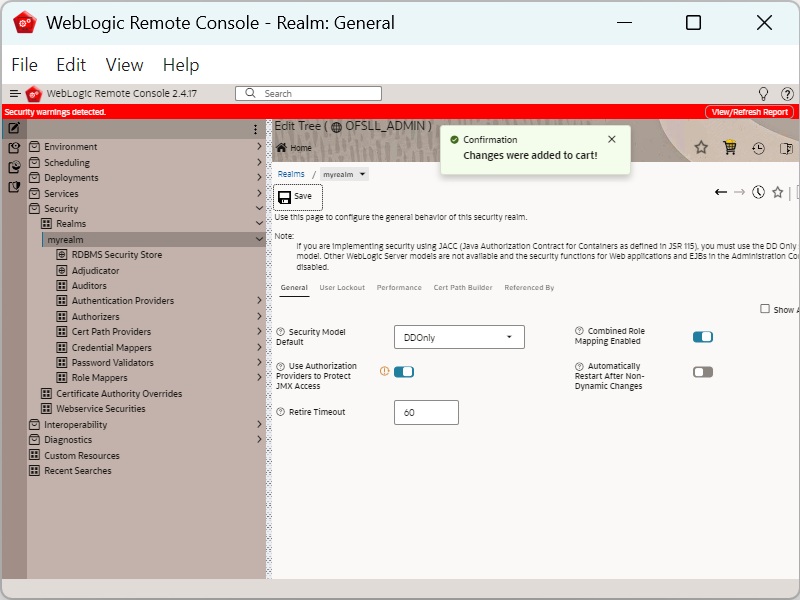Click the Realms breadcrumb link
The width and height of the screenshot is (800, 600).
pos(291,174)
